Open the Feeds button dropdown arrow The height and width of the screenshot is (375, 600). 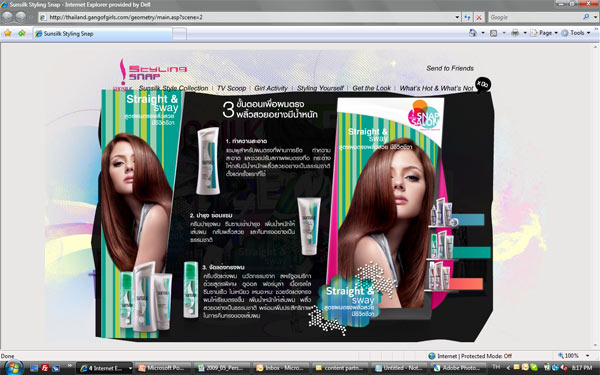pos(504,33)
